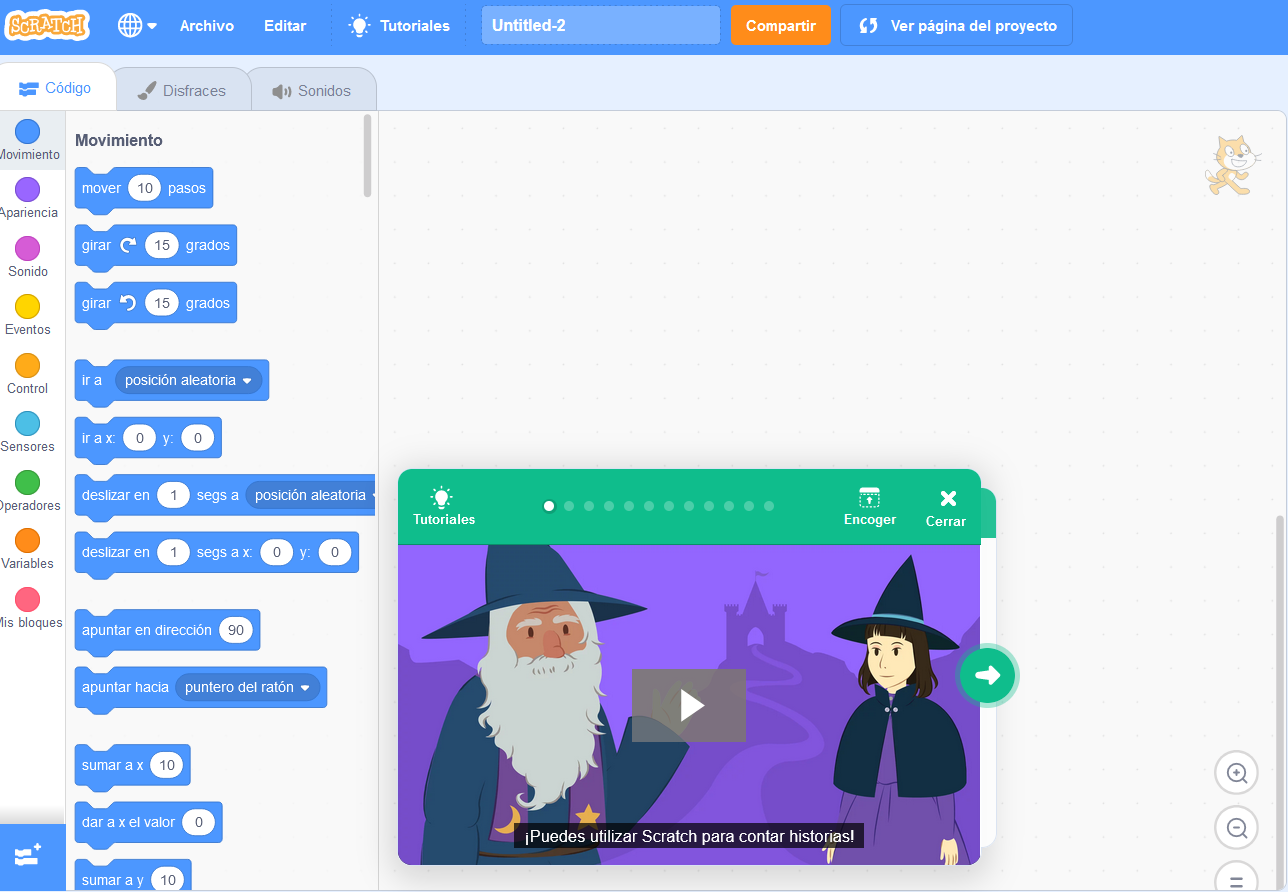Select the Movimiento block category
This screenshot has width=1288, height=892.
(30, 140)
